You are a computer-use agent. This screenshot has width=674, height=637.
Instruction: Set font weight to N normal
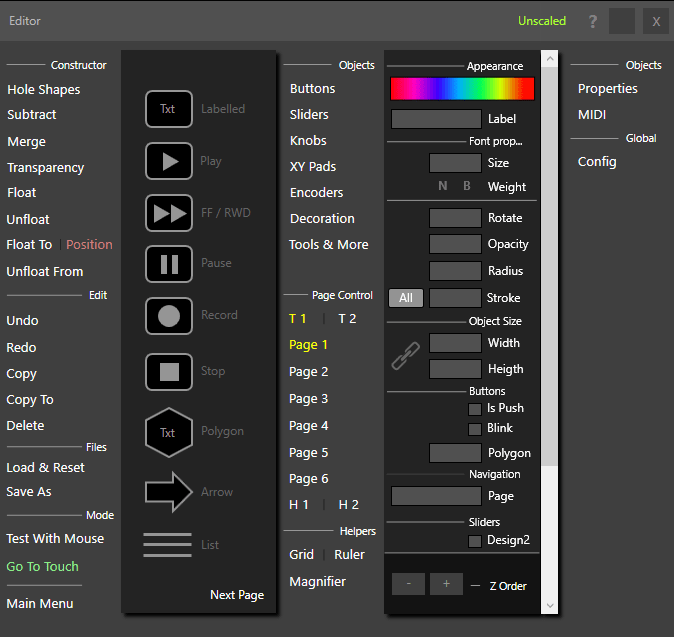(x=443, y=186)
